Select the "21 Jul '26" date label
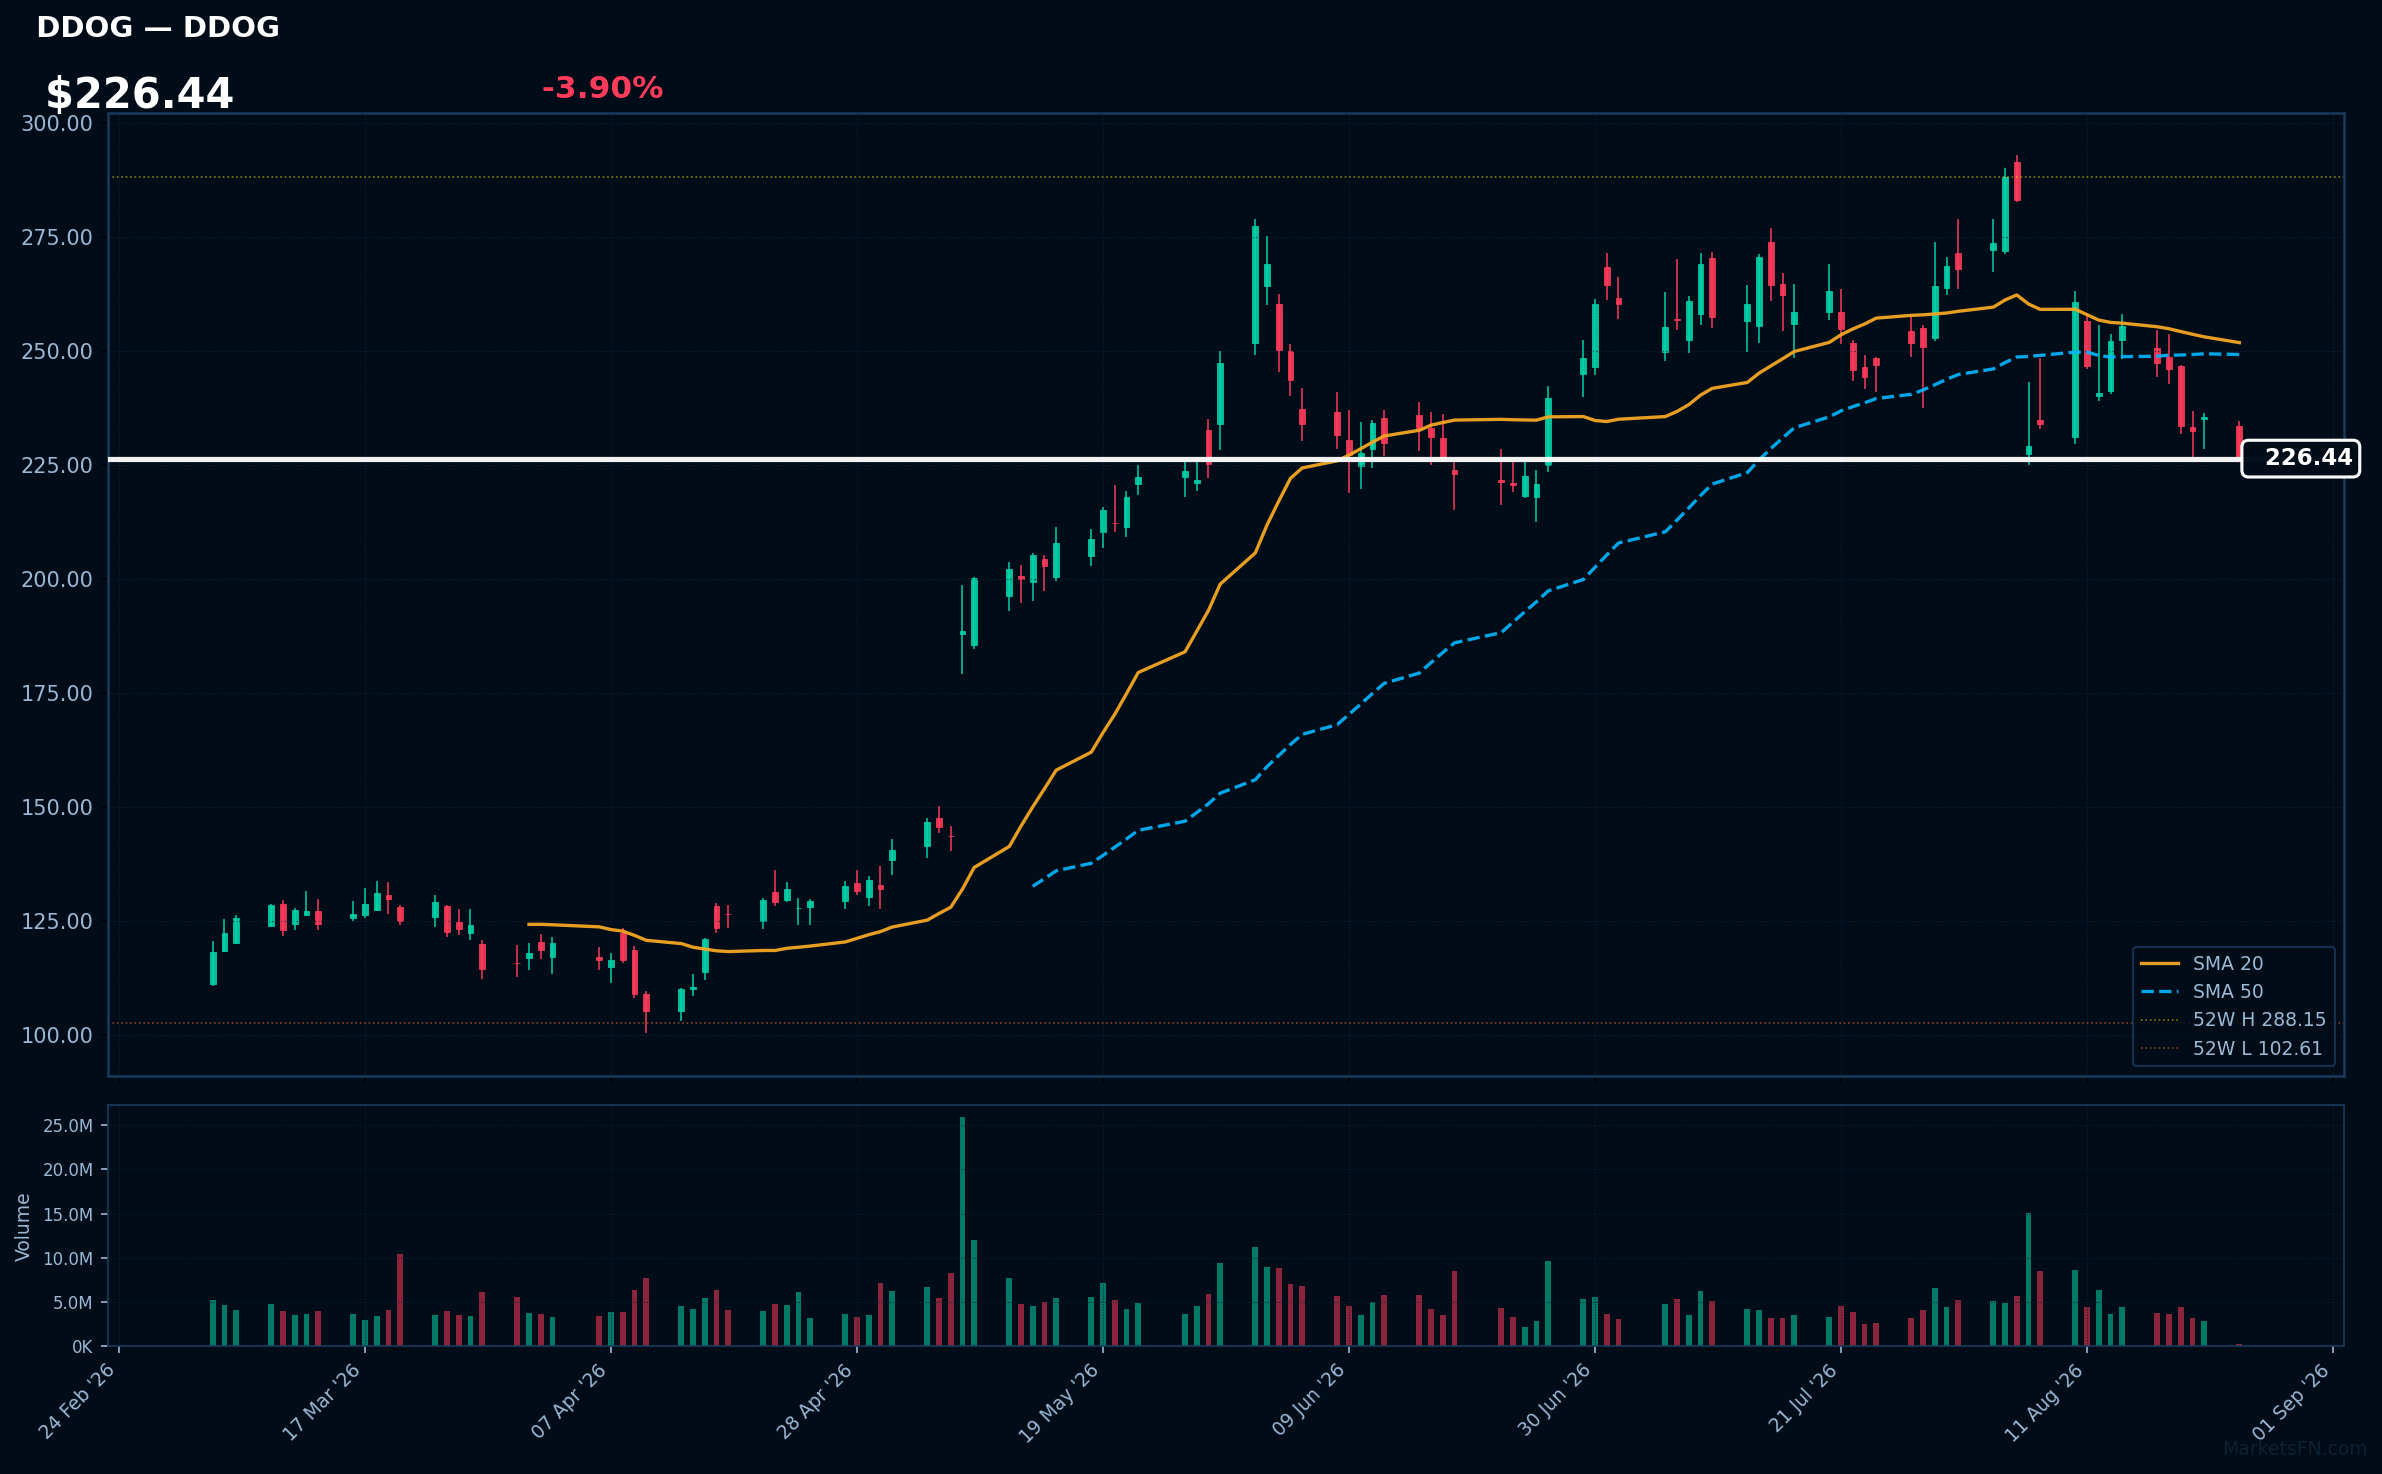The height and width of the screenshot is (1474, 2382). (x=1803, y=1397)
